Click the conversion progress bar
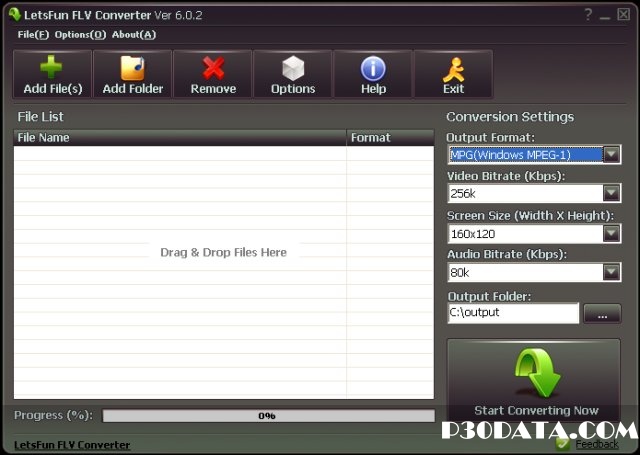 pyautogui.click(x=268, y=415)
